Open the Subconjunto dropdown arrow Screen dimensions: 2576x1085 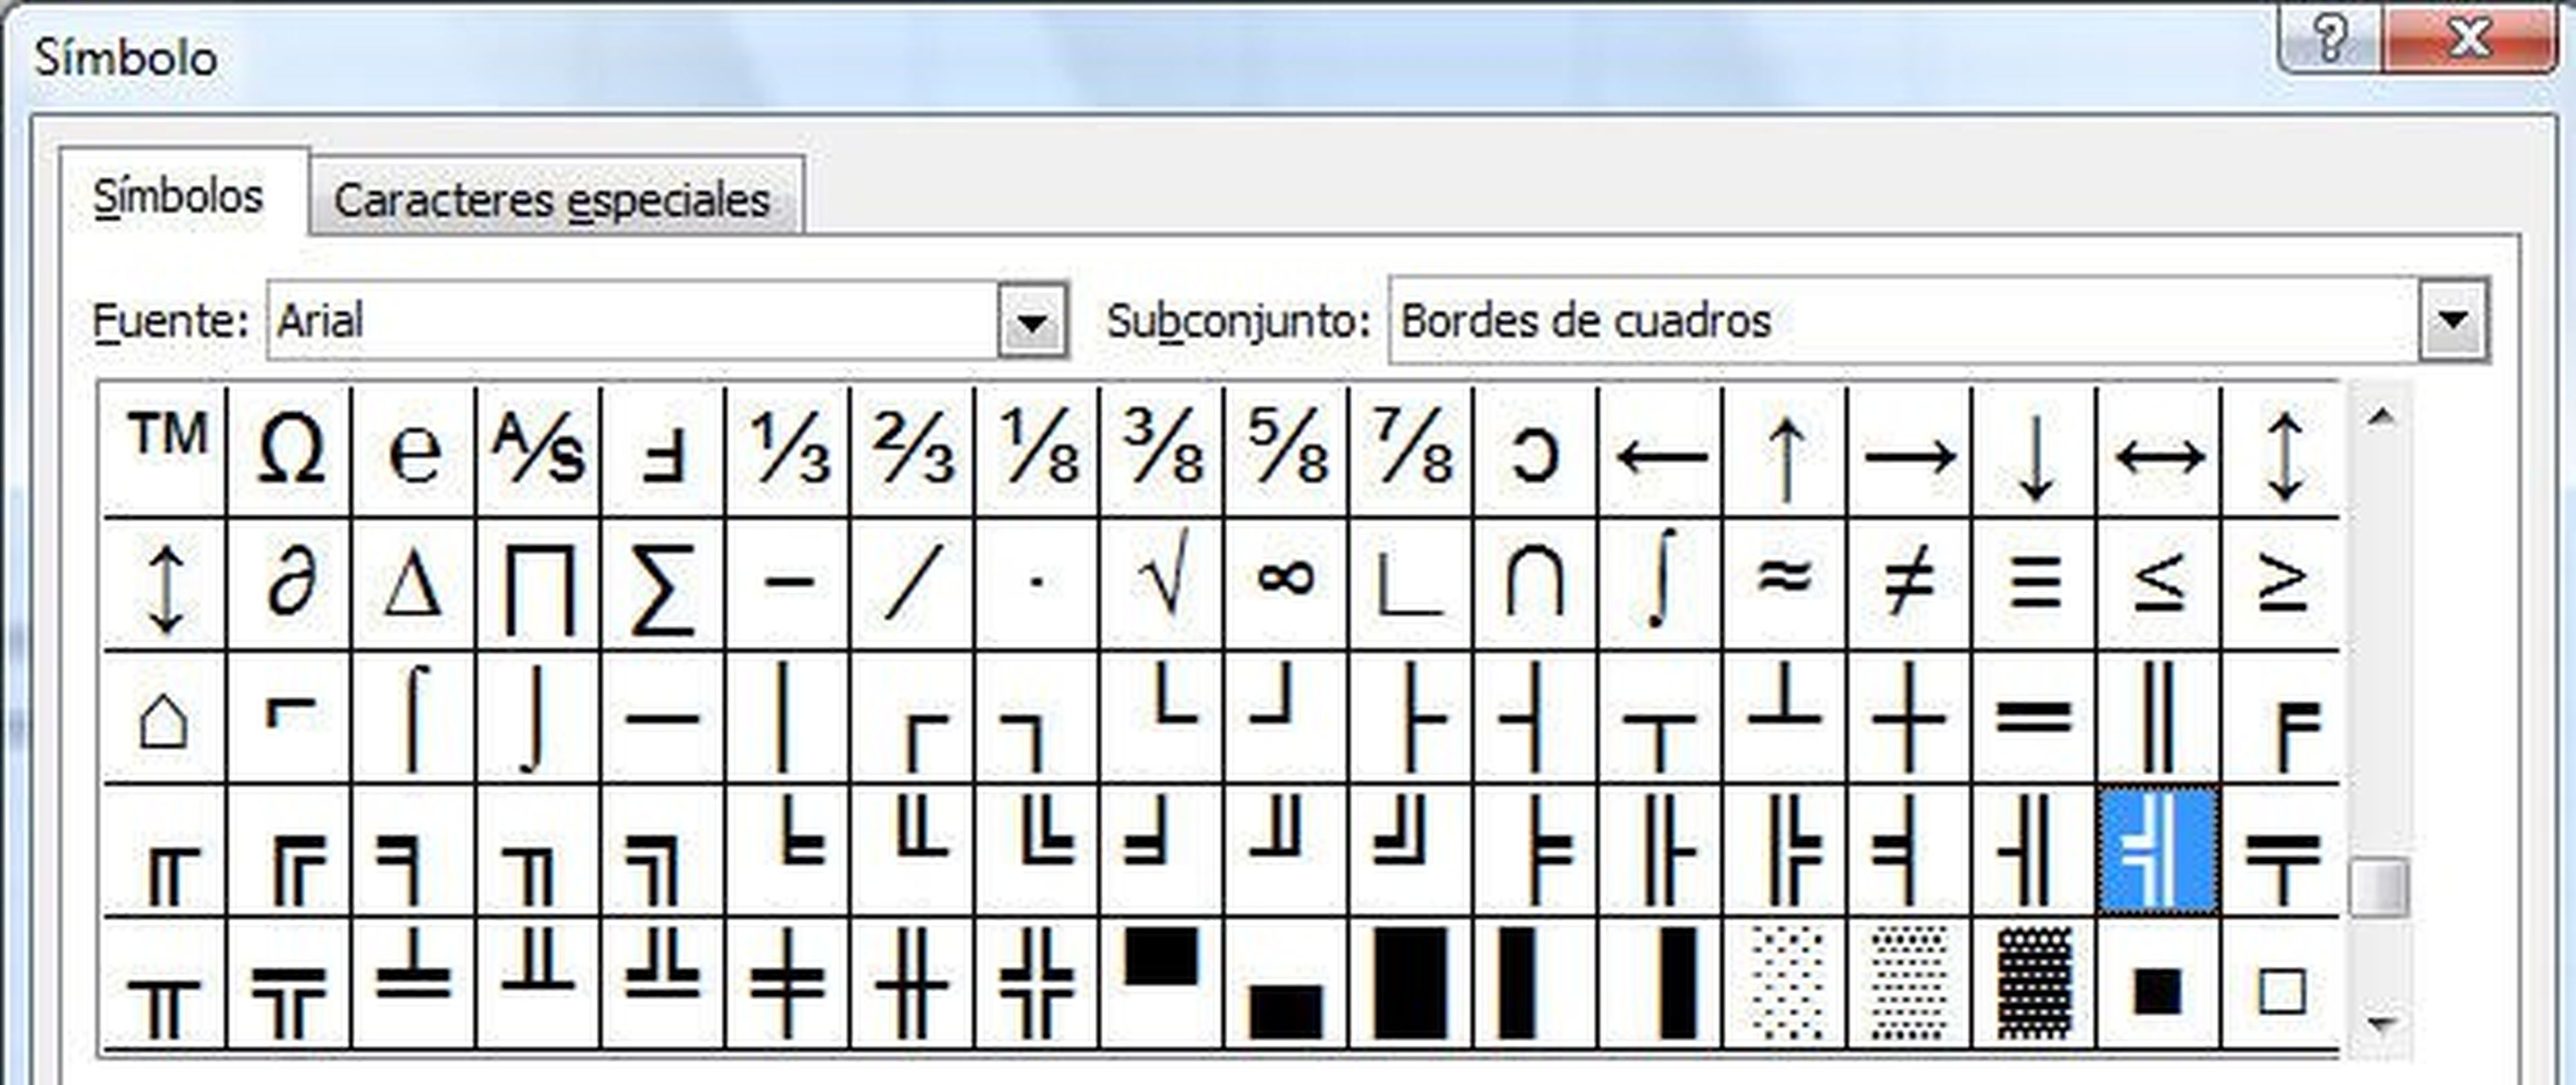pos(2453,321)
